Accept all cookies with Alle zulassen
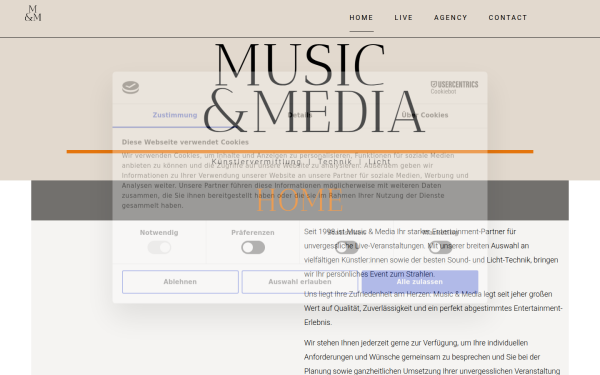 pos(420,282)
